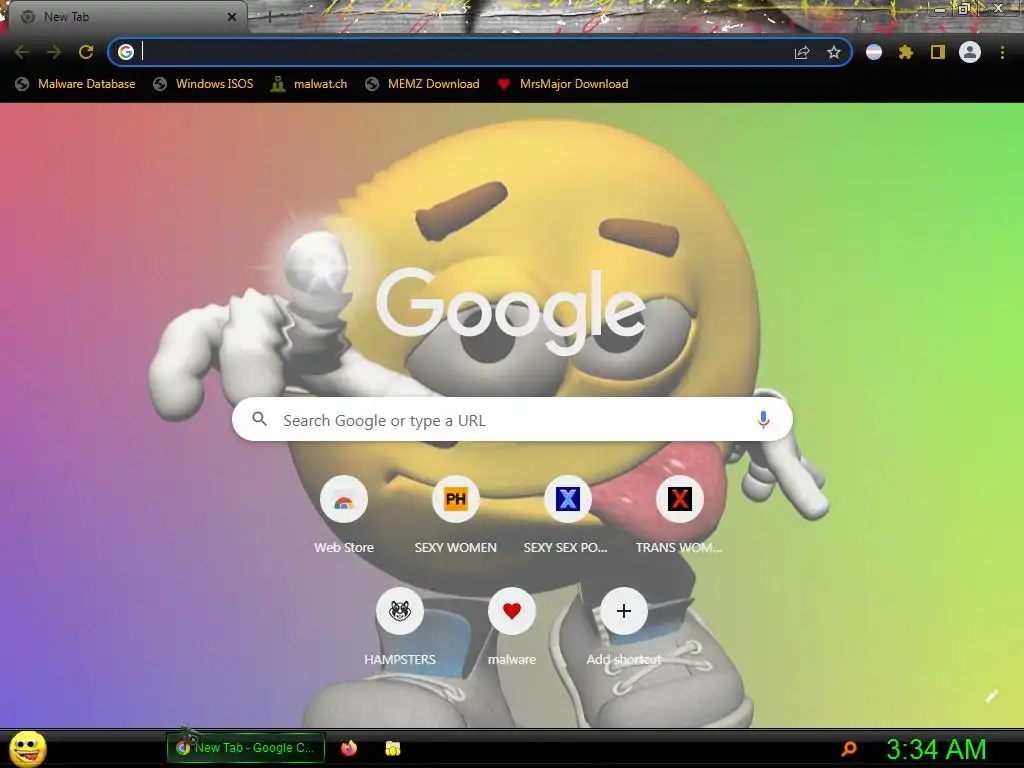Share this page via share icon
Screen dimensions: 1024x768
tap(802, 52)
